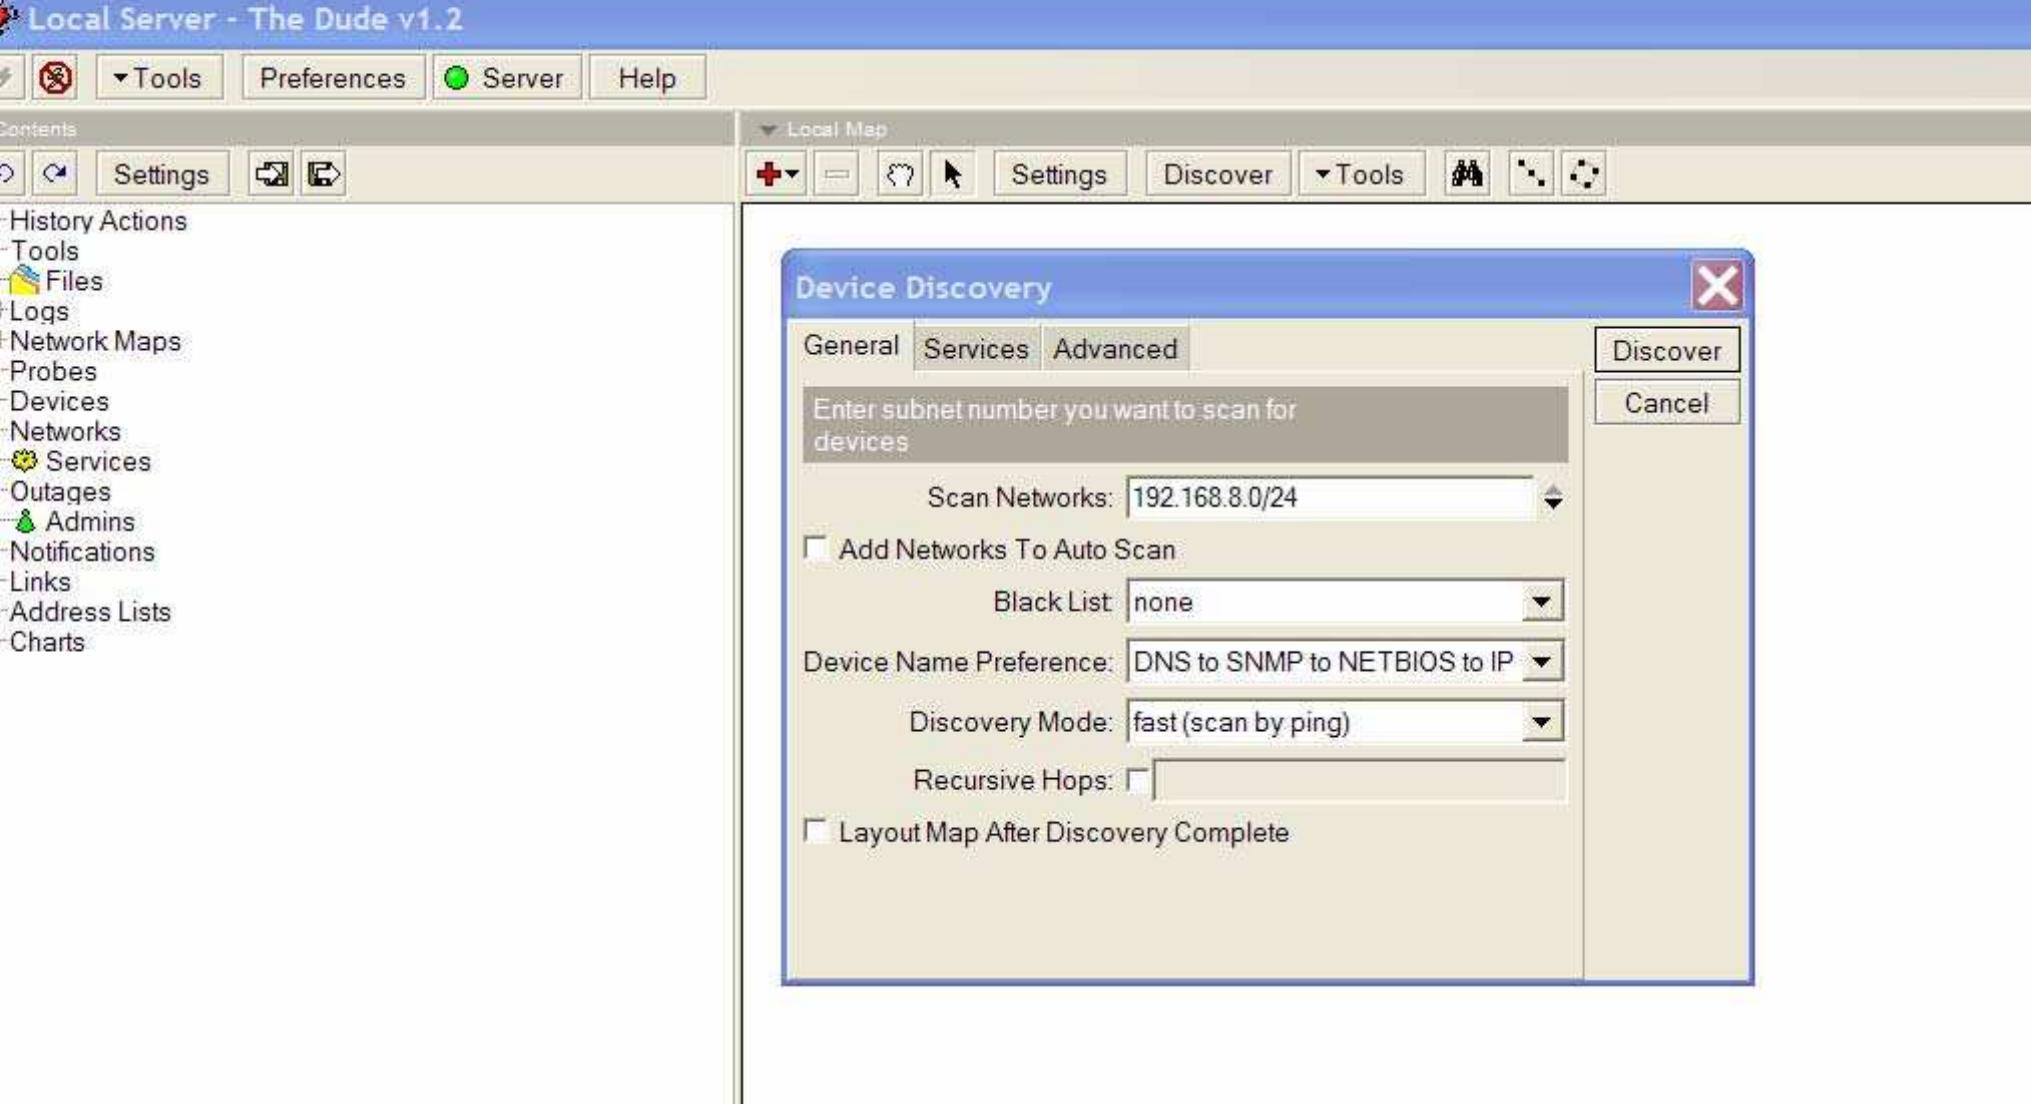
Task: Activate the hand pan tool
Action: [x=898, y=173]
